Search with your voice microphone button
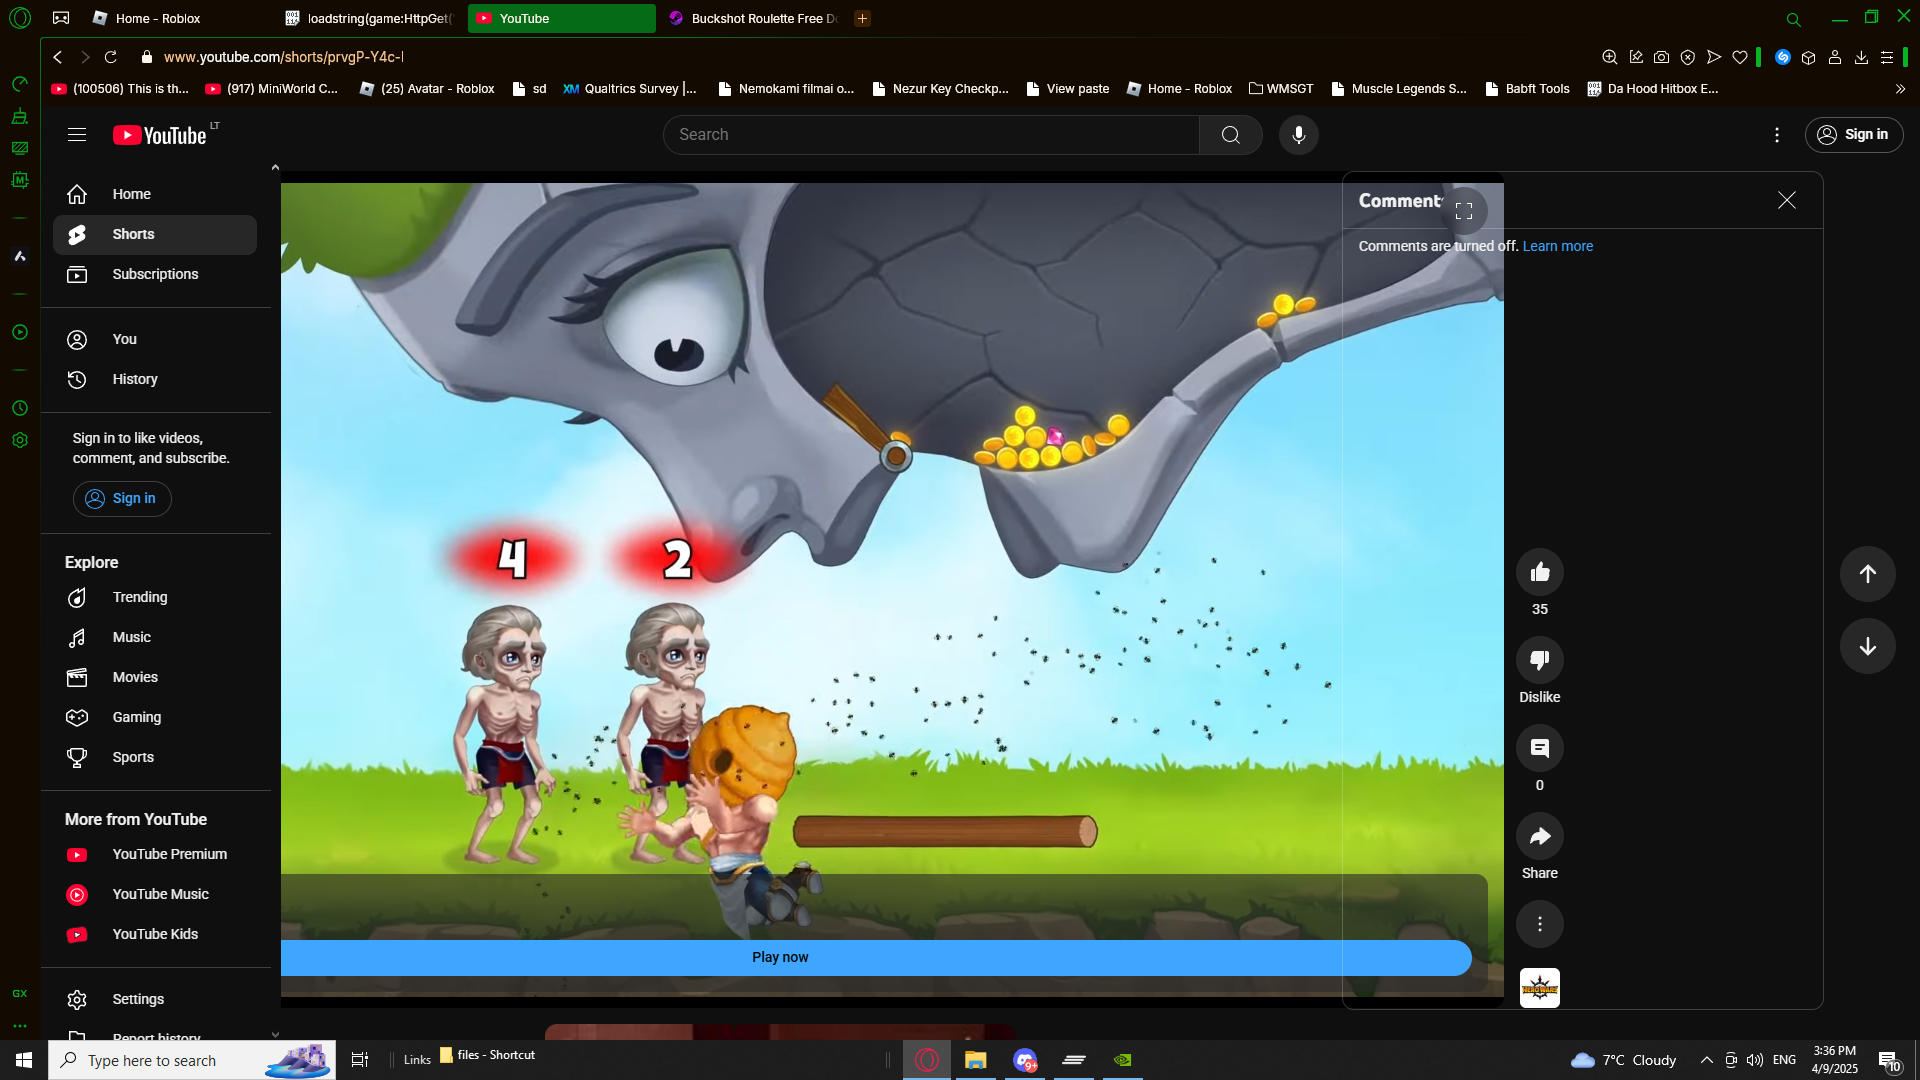Viewport: 1920px width, 1080px height. tap(1298, 135)
